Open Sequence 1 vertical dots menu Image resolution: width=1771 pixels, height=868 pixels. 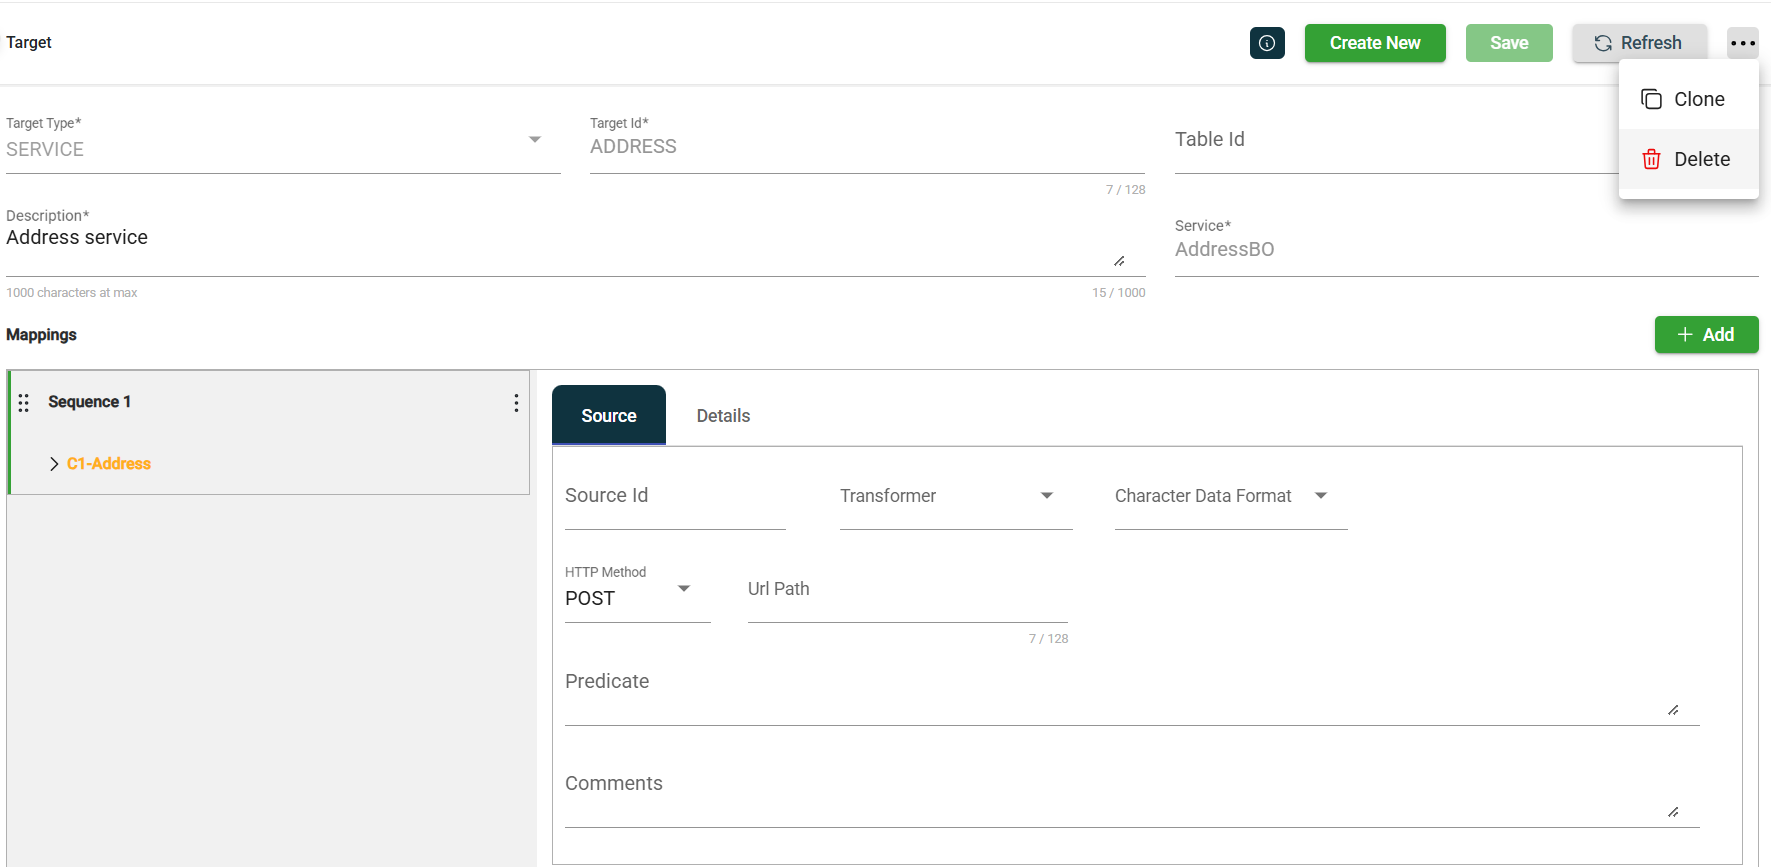(x=516, y=402)
